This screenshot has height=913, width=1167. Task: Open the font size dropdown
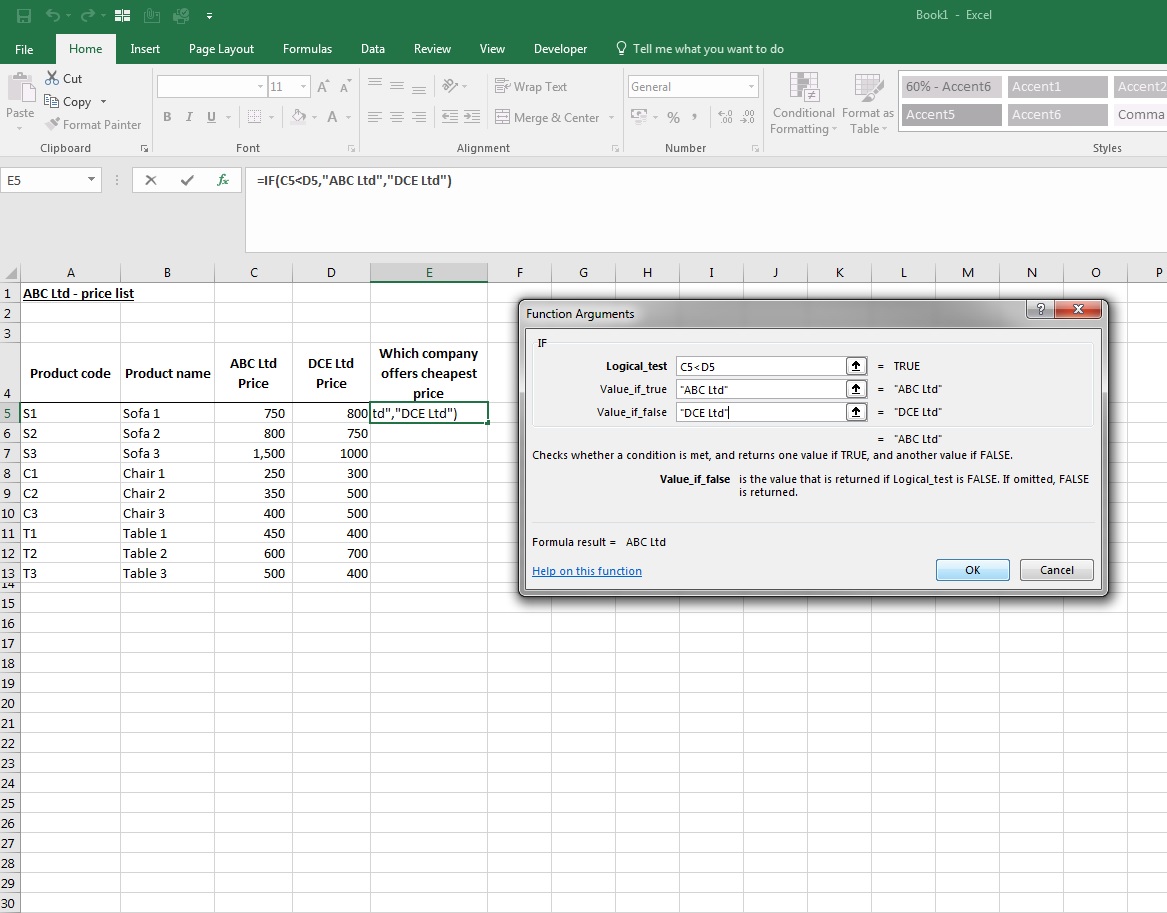coord(304,86)
